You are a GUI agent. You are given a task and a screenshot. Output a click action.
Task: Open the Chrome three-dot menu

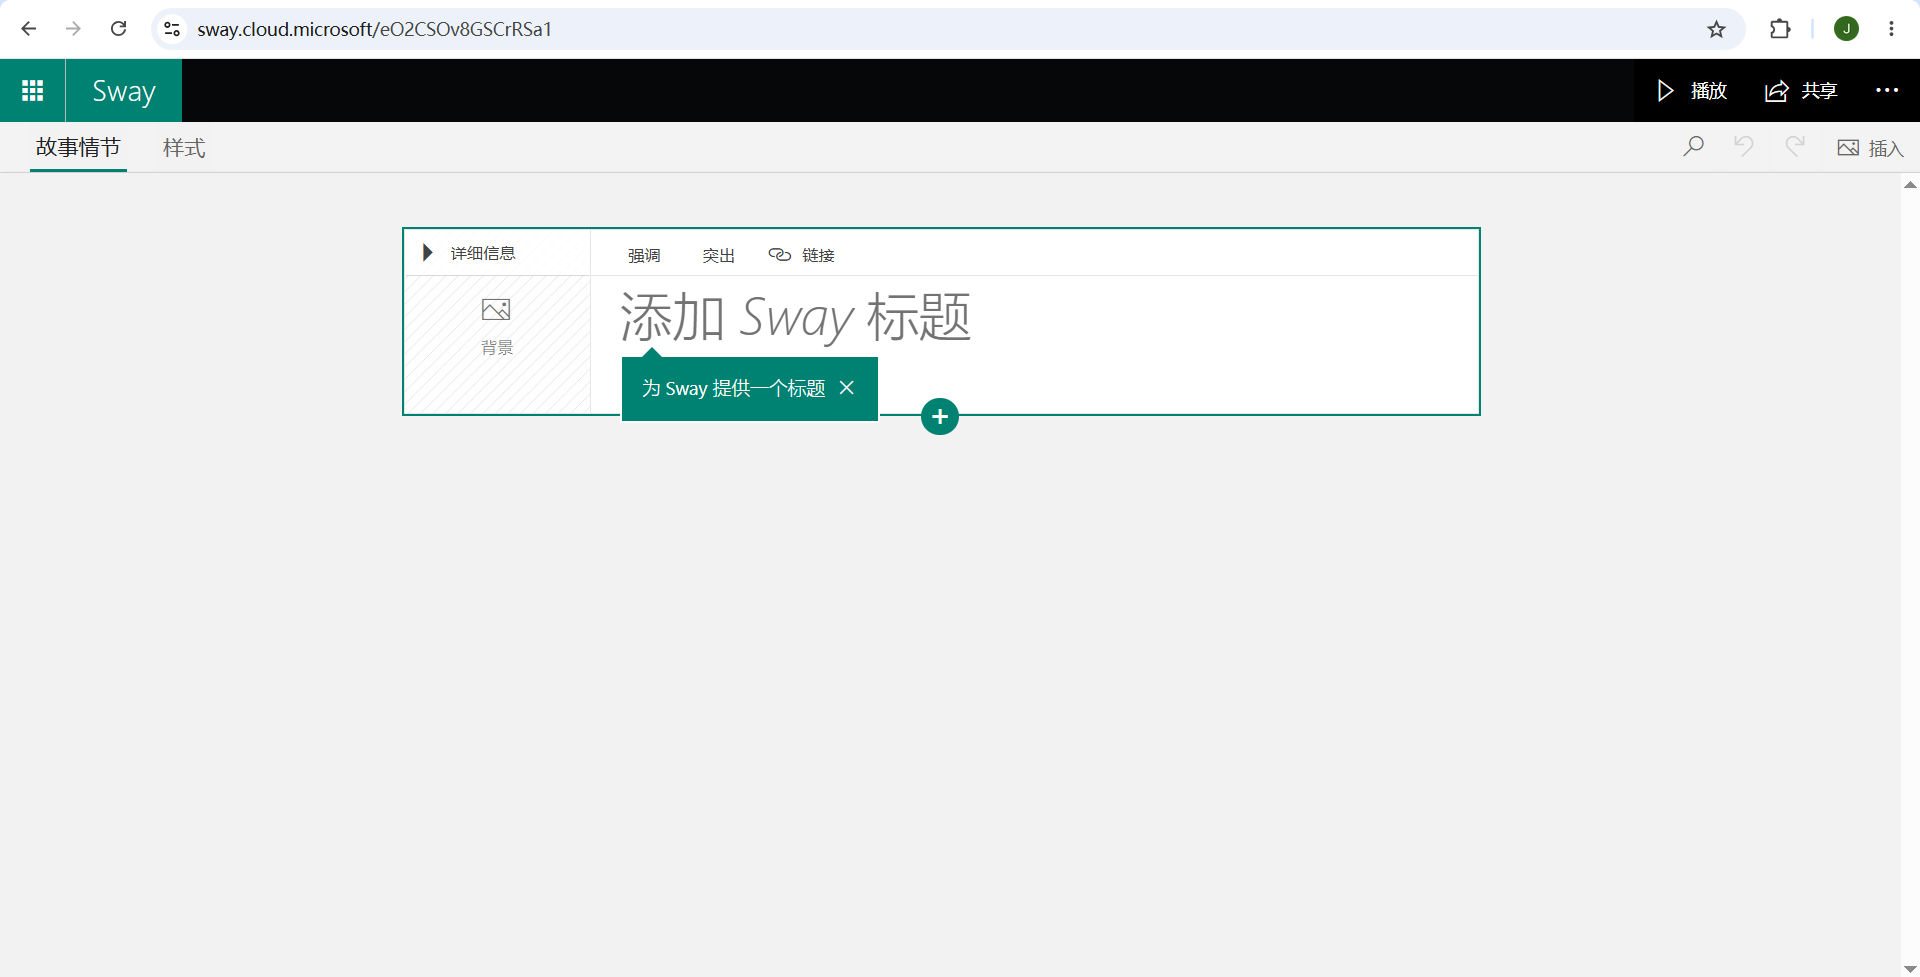[1891, 29]
